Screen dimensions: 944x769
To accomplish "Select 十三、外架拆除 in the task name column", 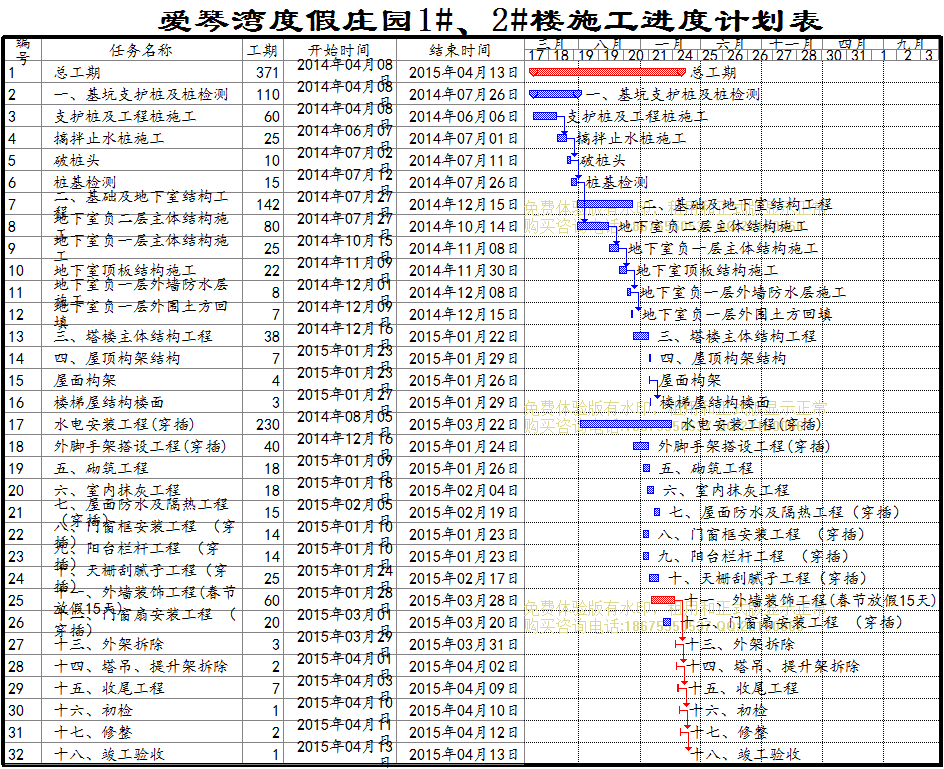I will (109, 645).
